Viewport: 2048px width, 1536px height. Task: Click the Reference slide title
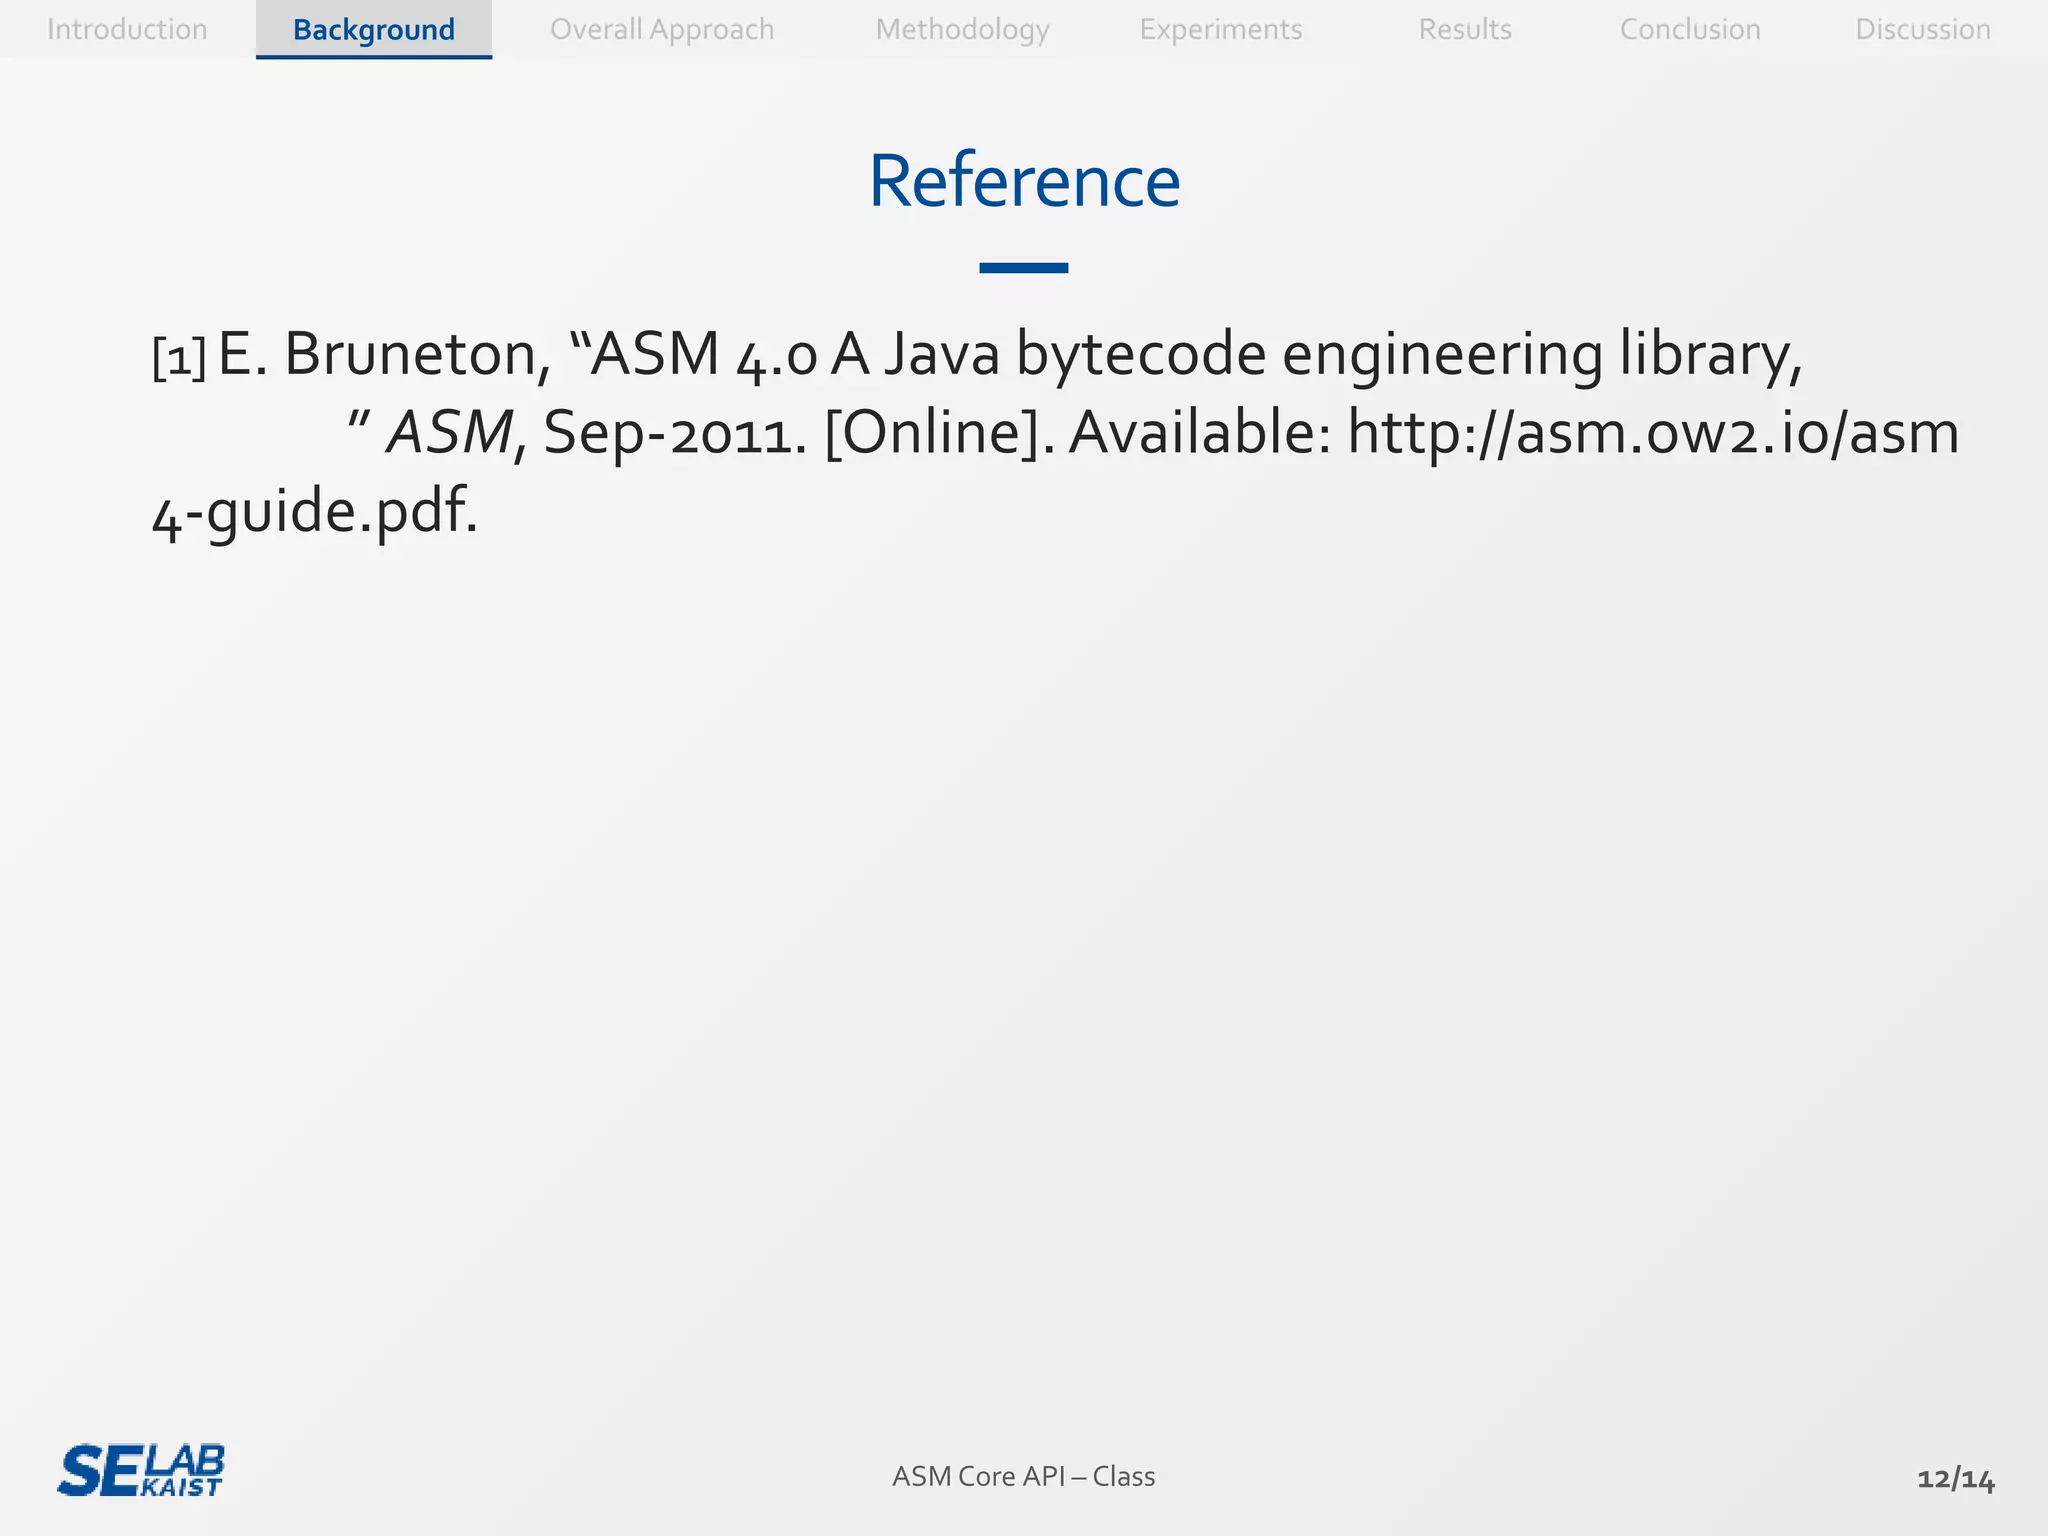click(1024, 181)
